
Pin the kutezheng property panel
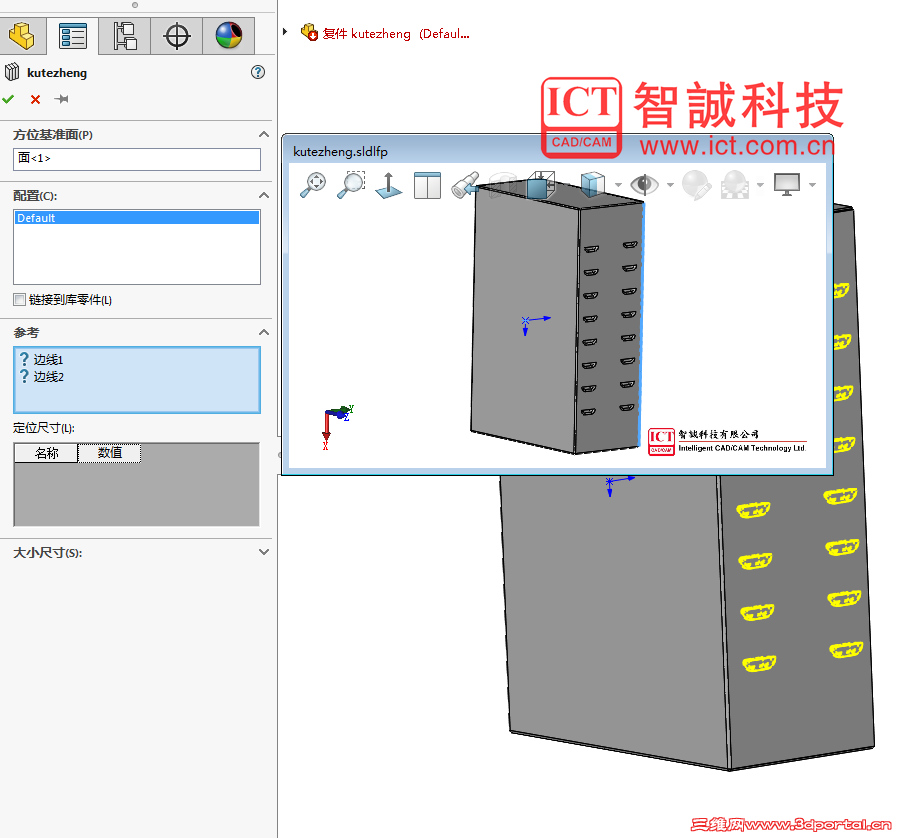click(62, 99)
